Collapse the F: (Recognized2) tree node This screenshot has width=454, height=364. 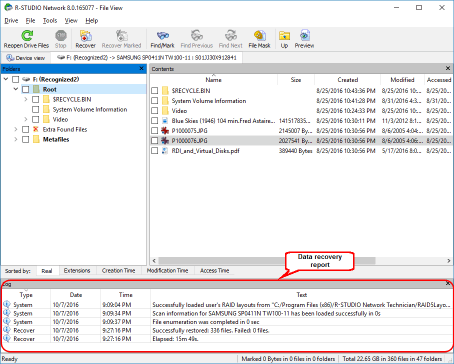pyautogui.click(x=6, y=79)
